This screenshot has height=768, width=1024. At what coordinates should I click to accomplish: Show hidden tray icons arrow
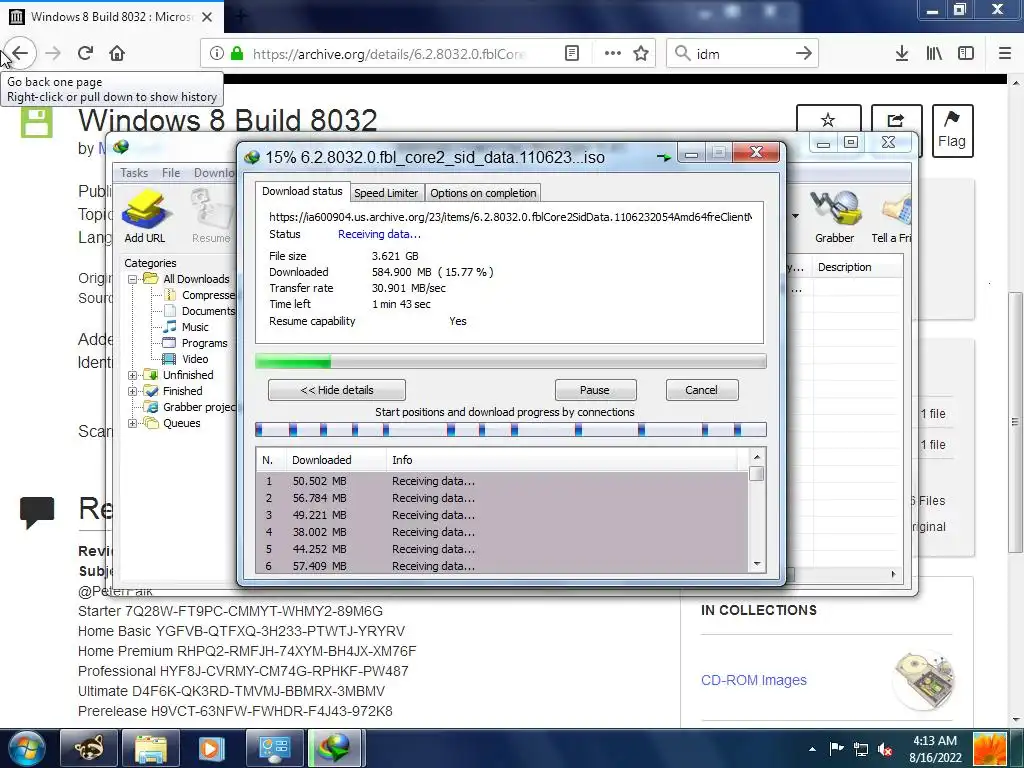pos(812,749)
